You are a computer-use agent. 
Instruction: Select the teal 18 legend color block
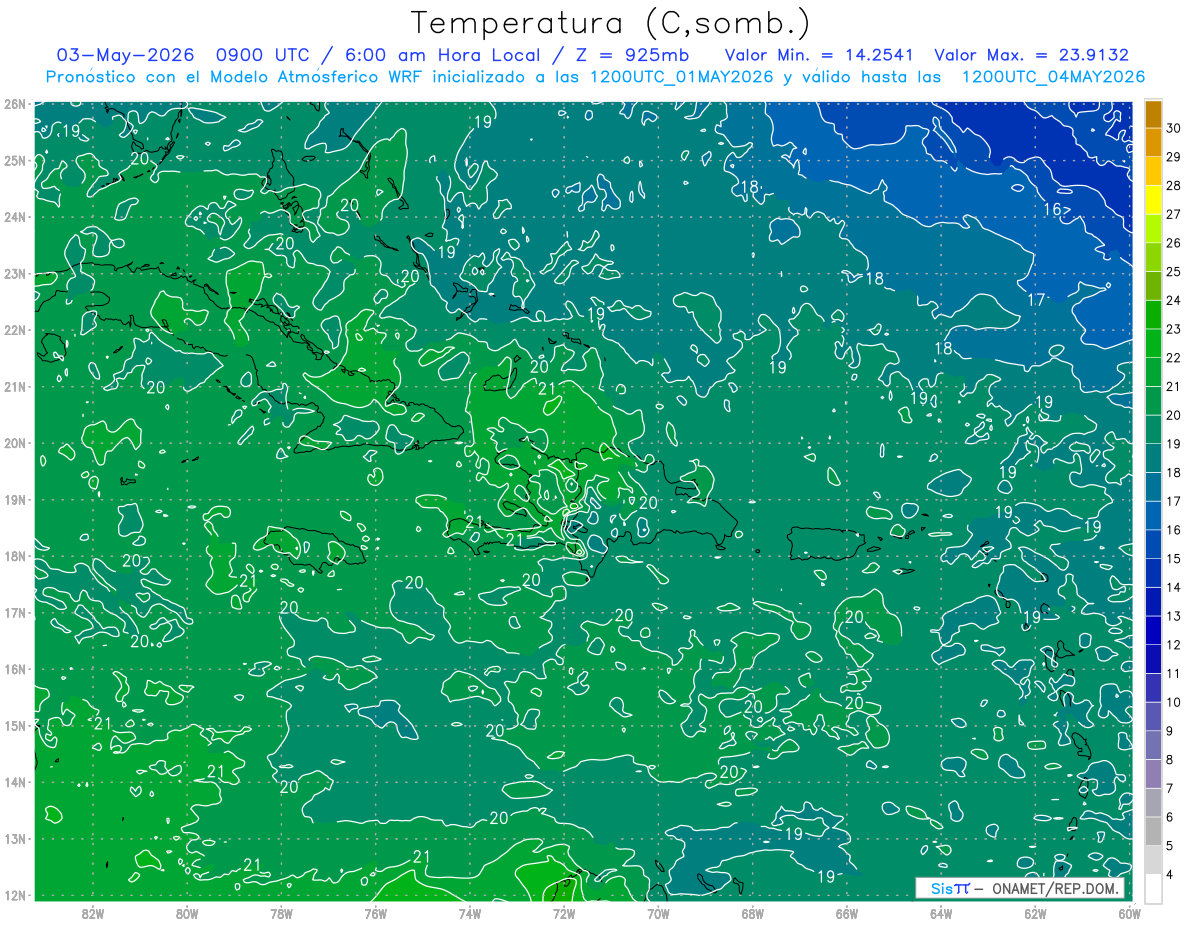(1153, 458)
